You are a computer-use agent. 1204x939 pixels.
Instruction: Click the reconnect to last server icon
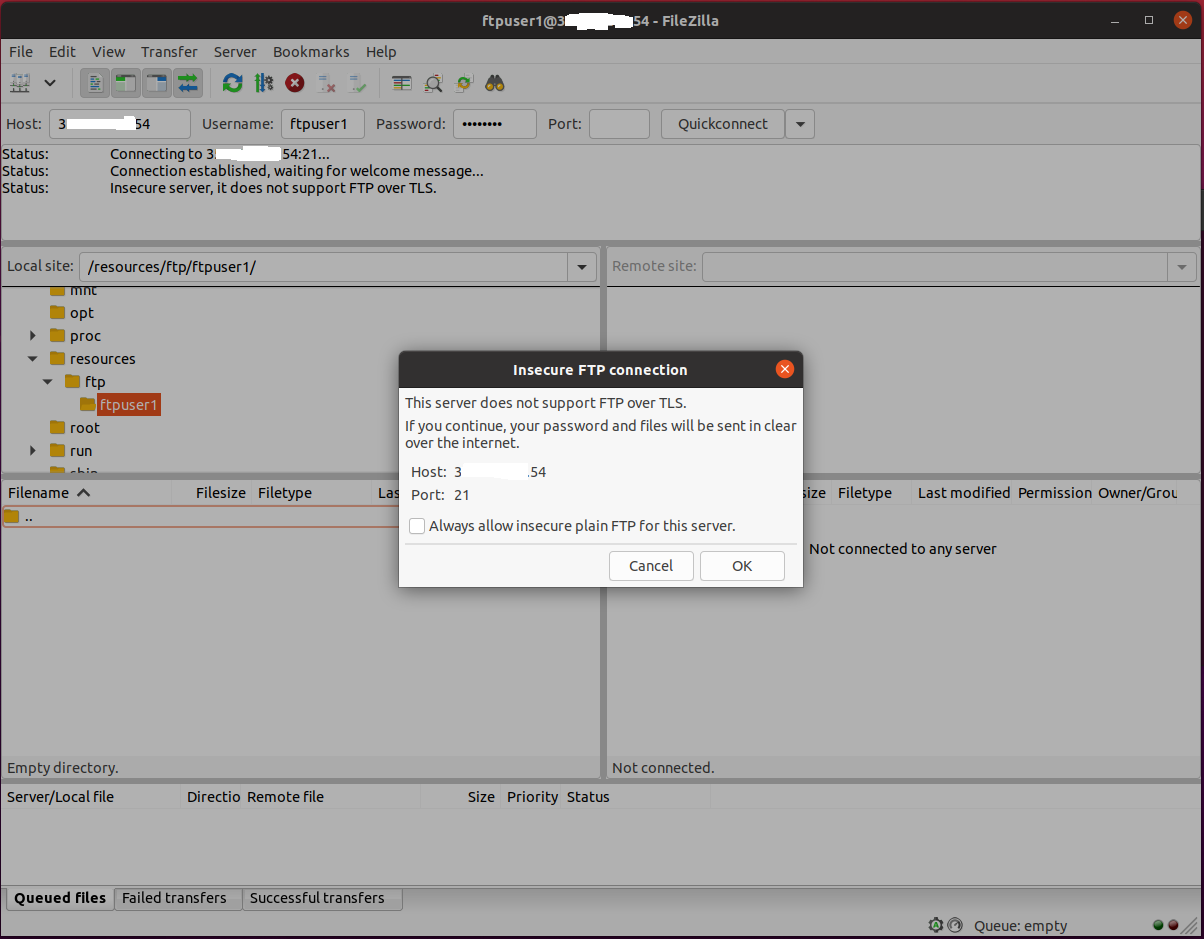(x=357, y=83)
